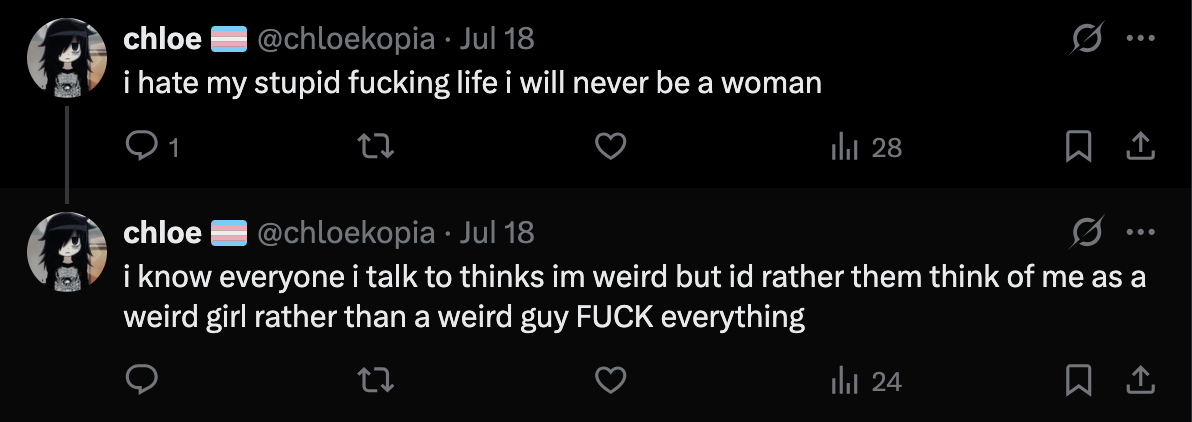View analytics showing 24 views
Viewport: 1192px width, 422px height.
pos(867,380)
